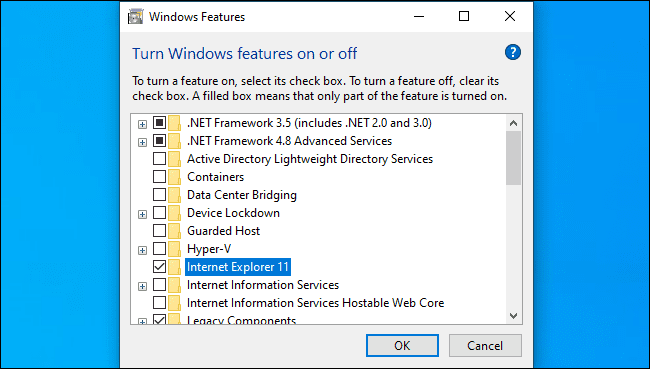This screenshot has width=650, height=369.
Task: Click the Cancel button
Action: [x=485, y=345]
